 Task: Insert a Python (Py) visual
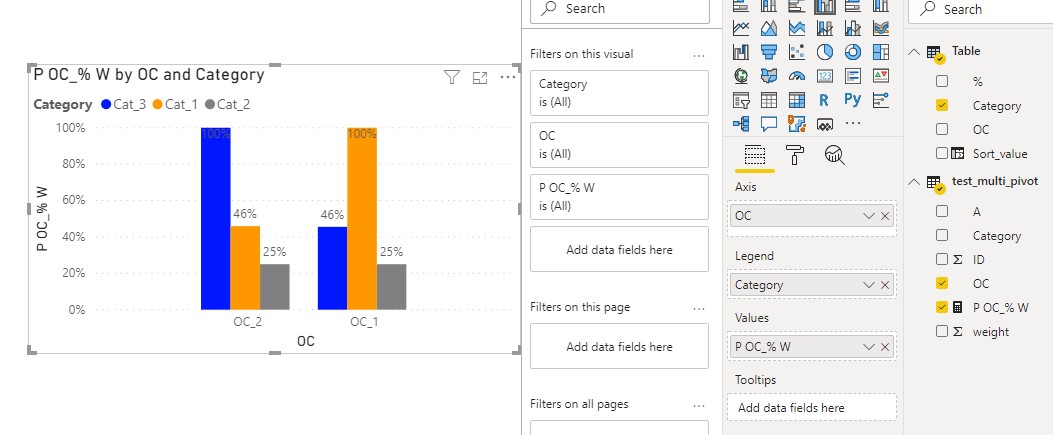point(853,100)
